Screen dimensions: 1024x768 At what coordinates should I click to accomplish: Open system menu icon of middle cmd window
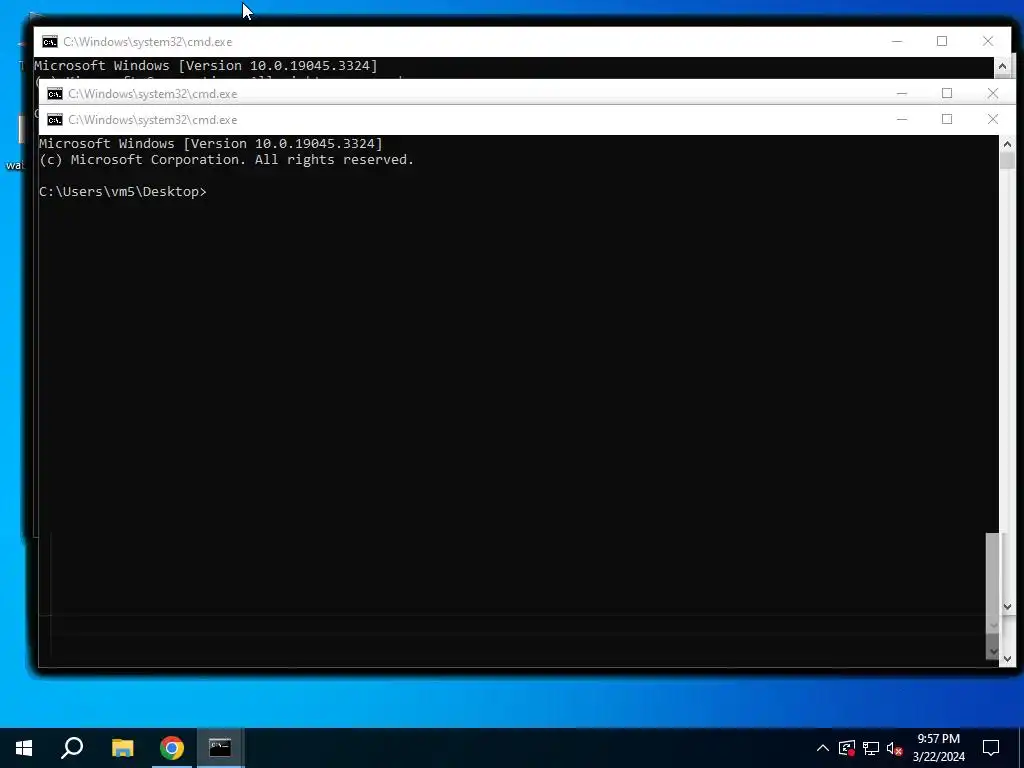[55, 94]
